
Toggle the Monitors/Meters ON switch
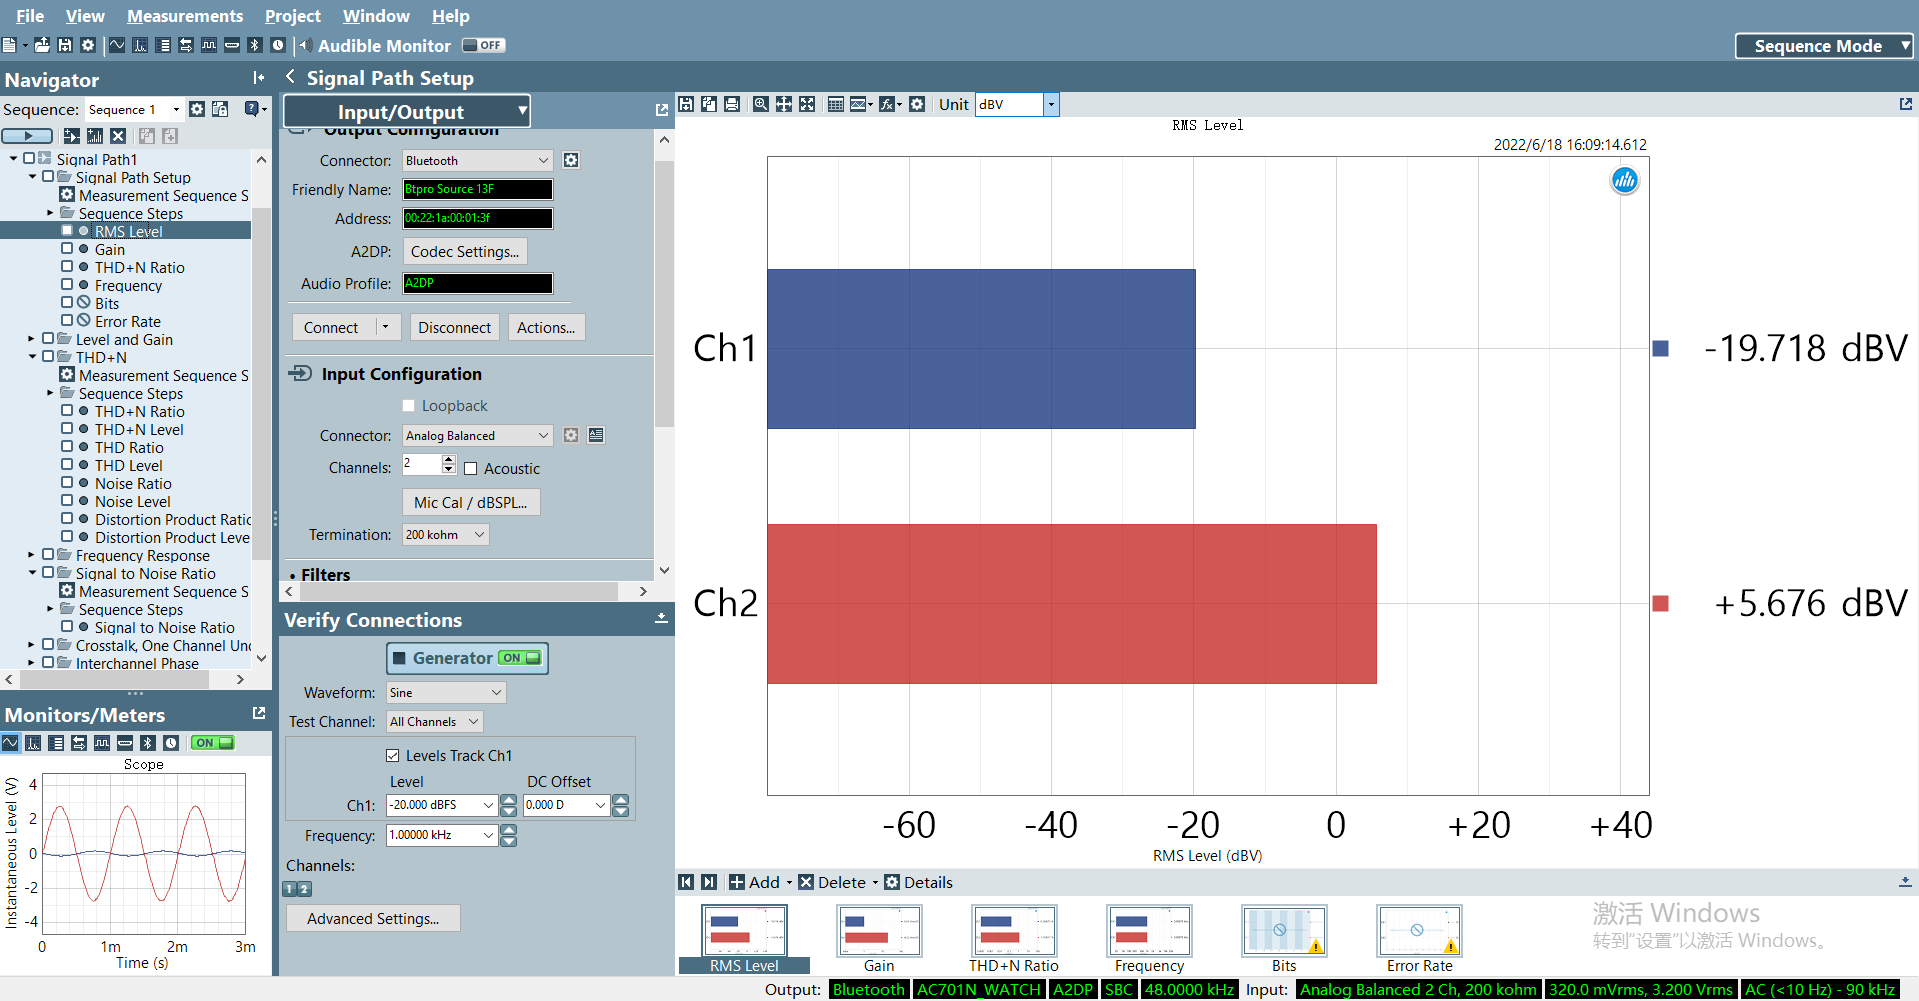213,743
